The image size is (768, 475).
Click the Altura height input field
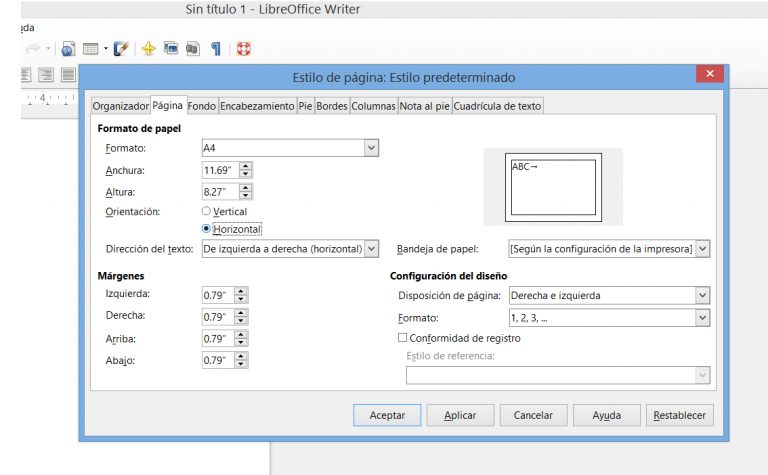220,192
